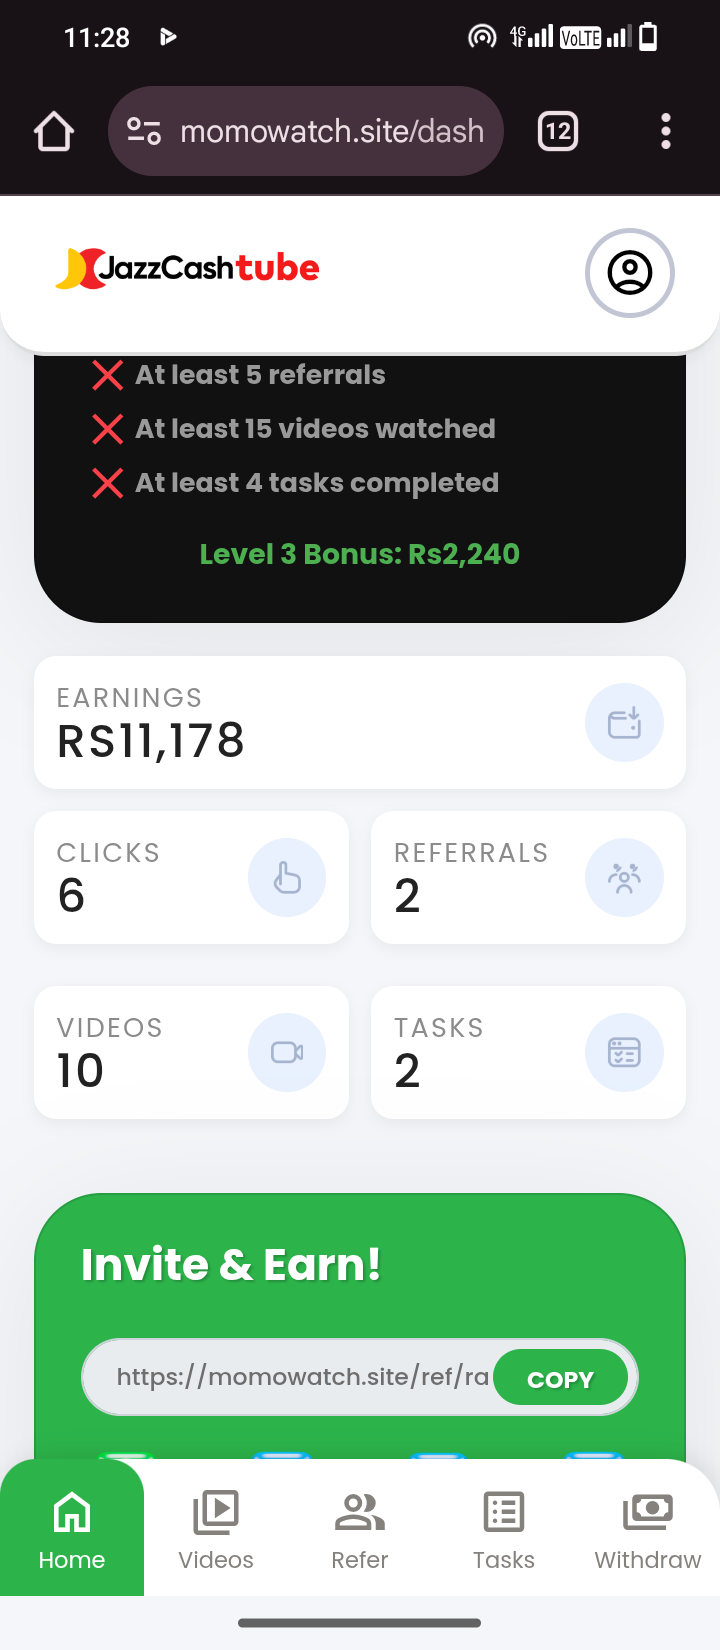
Task: Open the browser three-dot menu
Action: [x=666, y=131]
